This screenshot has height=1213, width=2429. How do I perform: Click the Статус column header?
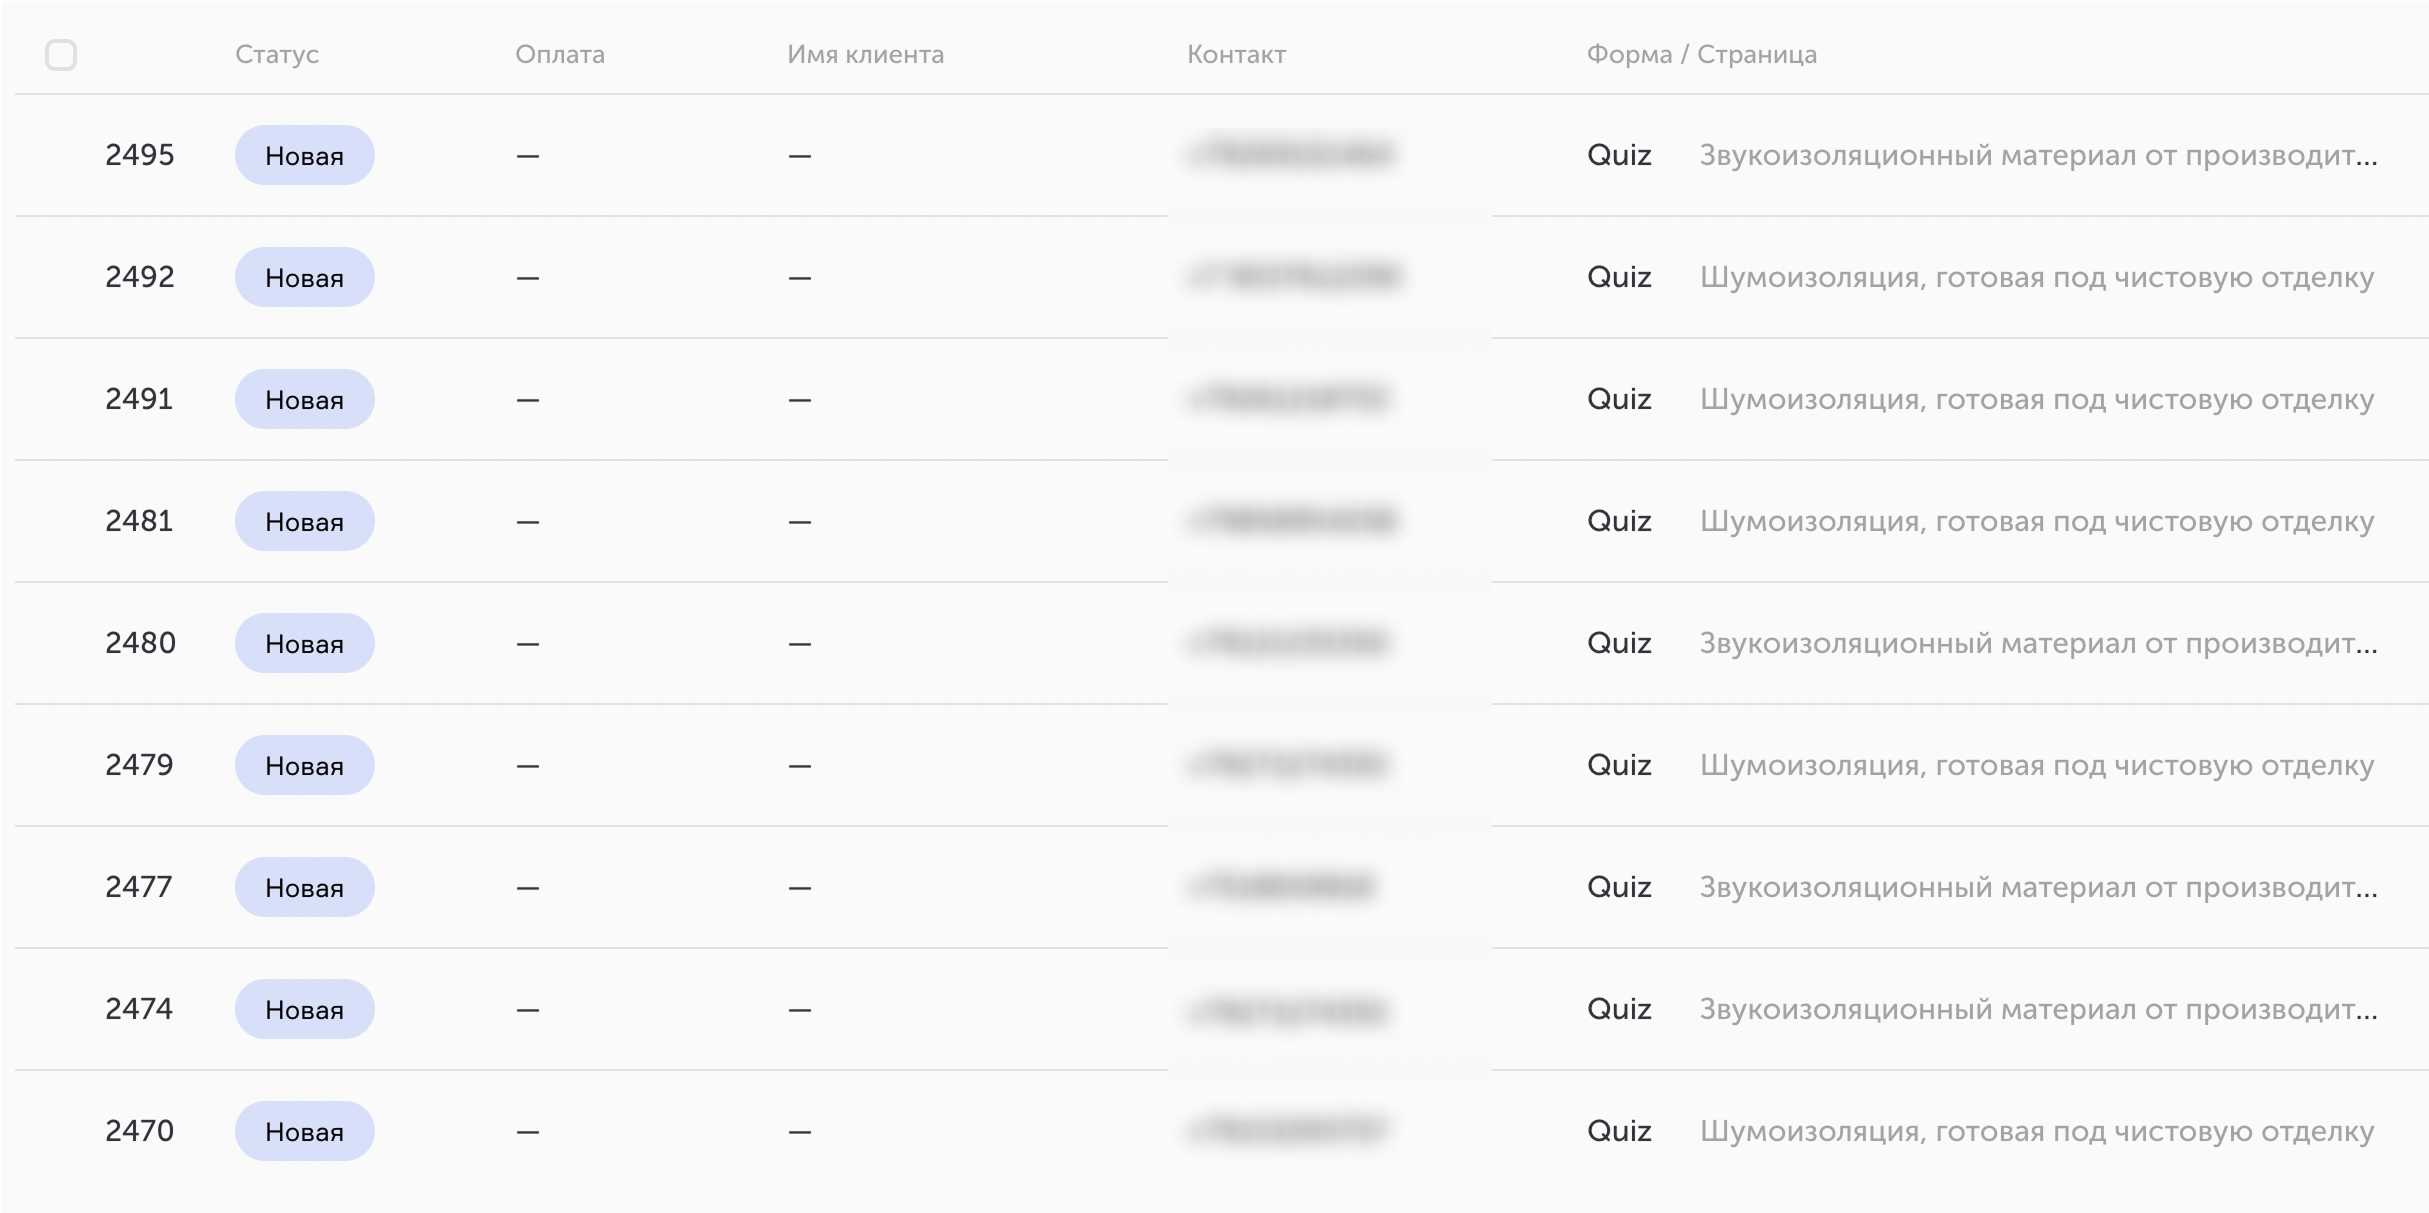point(277,54)
